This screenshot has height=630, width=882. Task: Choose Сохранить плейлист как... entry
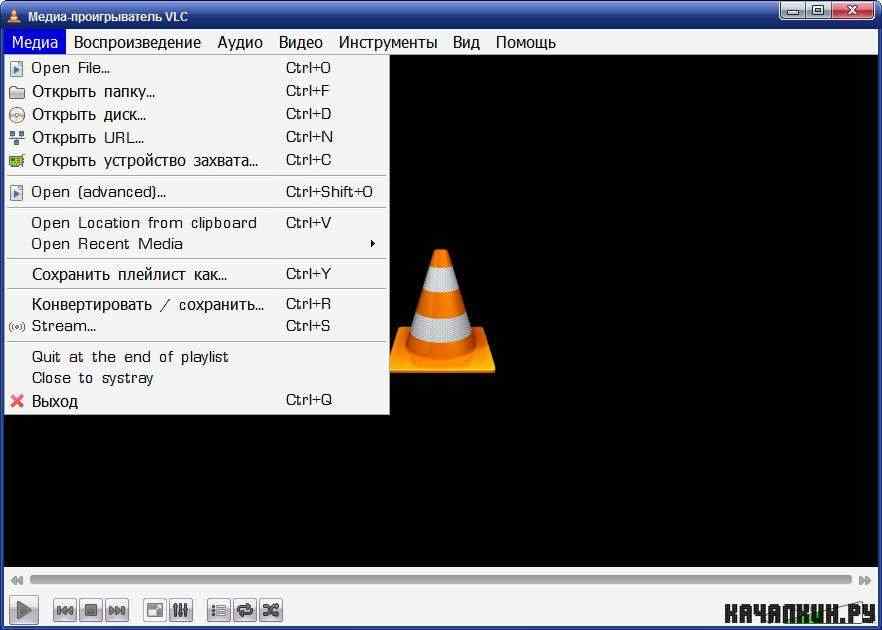(x=196, y=274)
